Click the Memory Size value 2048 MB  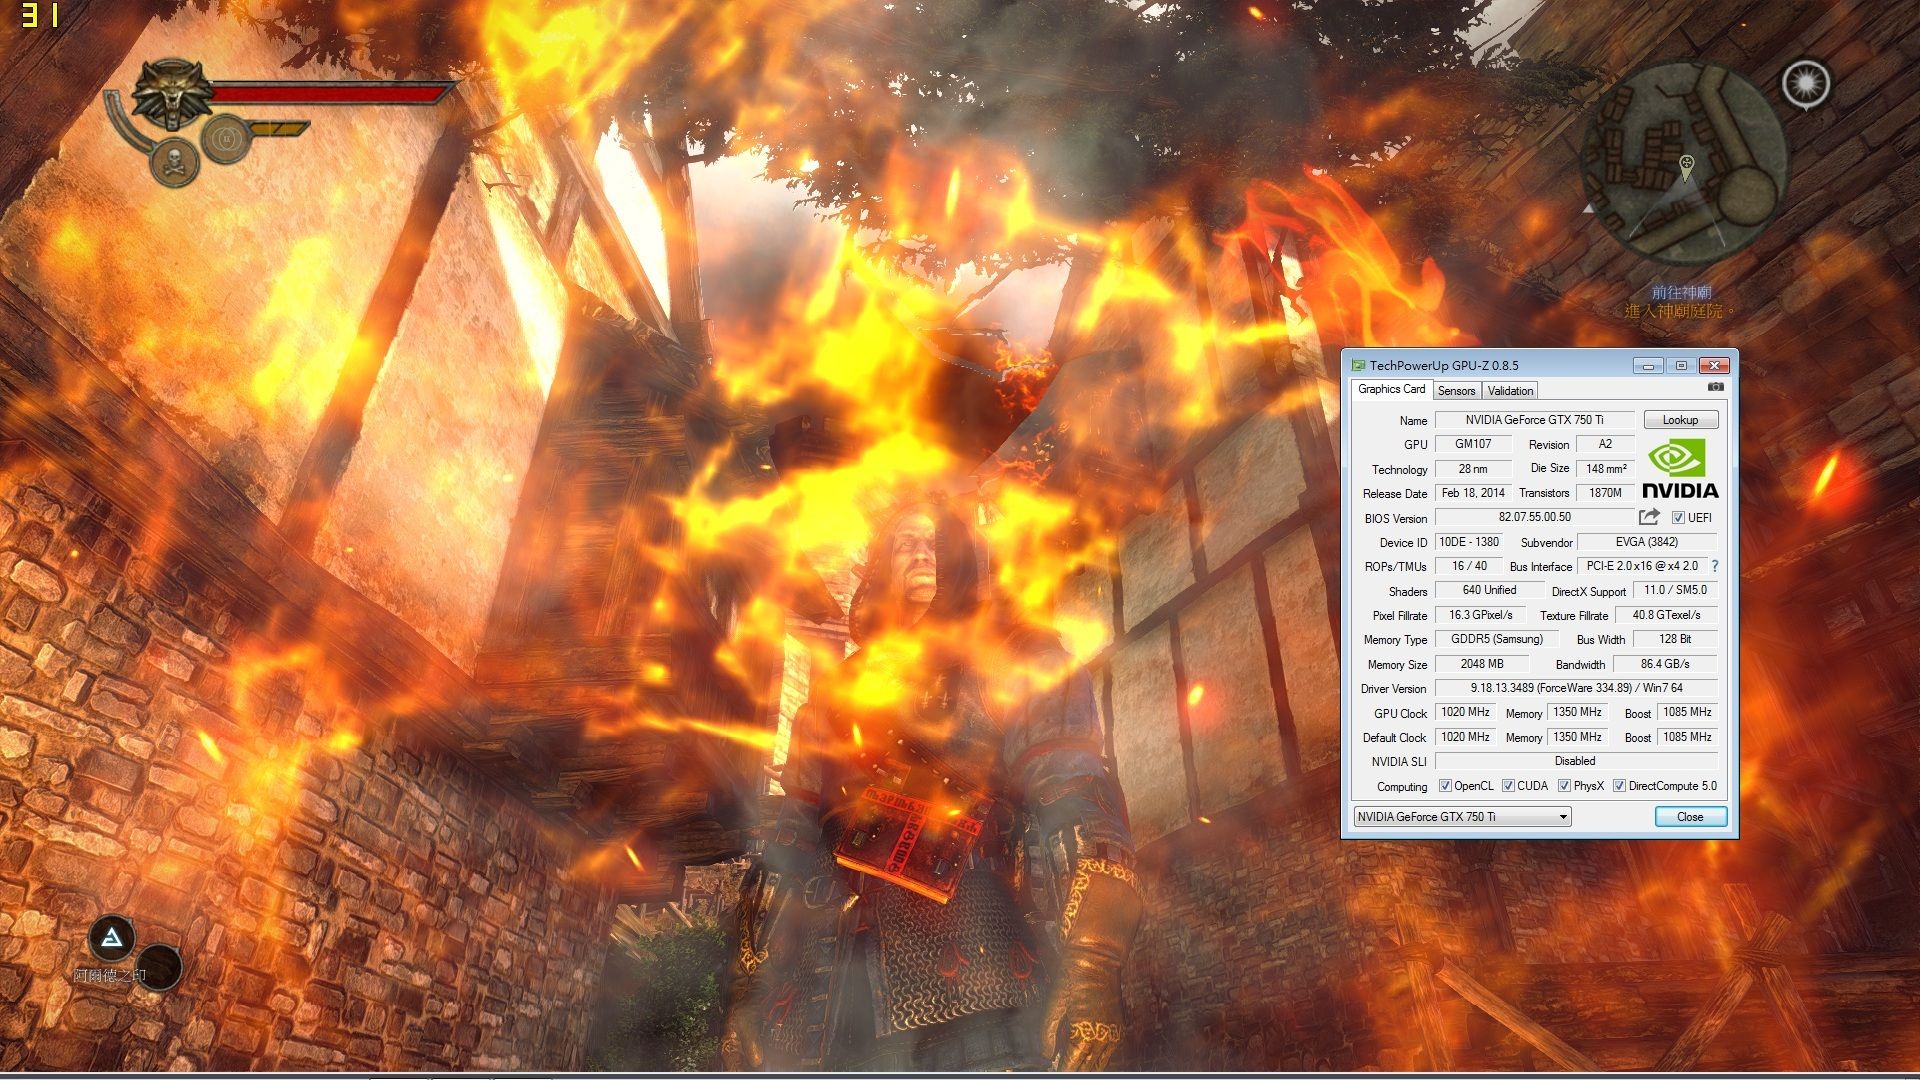point(1482,664)
